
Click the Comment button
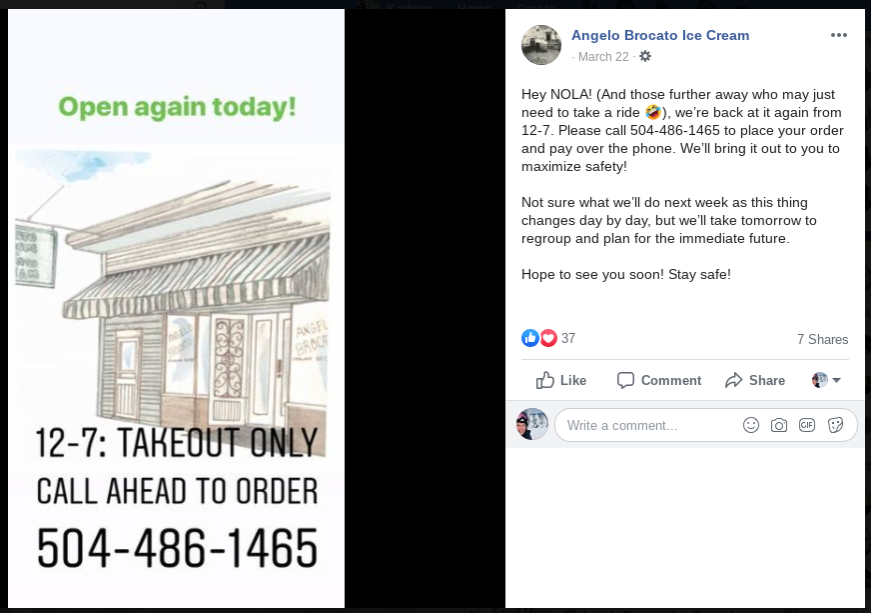click(659, 380)
